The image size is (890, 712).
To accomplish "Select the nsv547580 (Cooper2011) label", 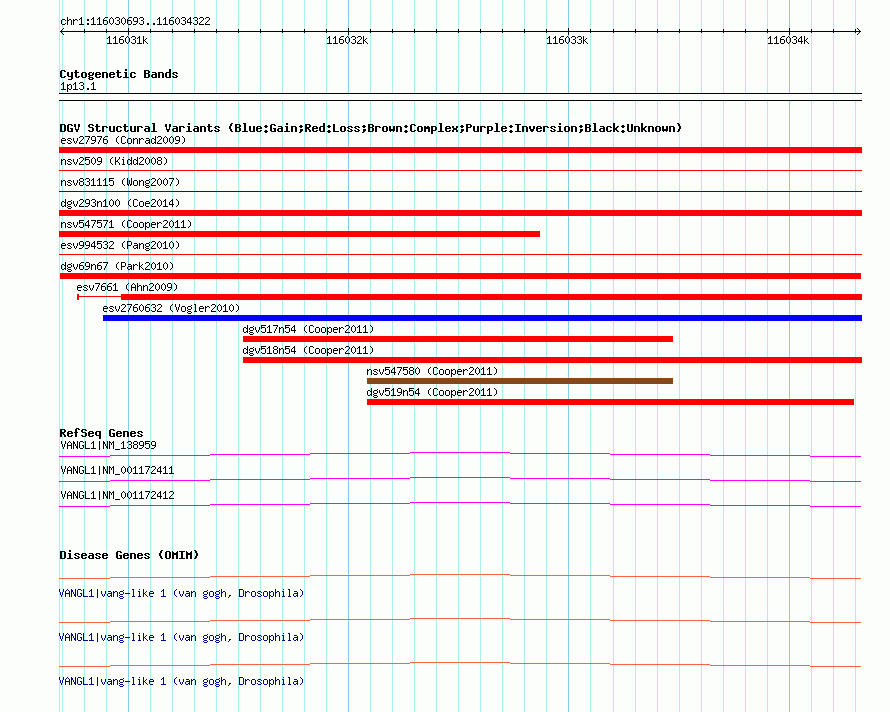I will pyautogui.click(x=432, y=371).
